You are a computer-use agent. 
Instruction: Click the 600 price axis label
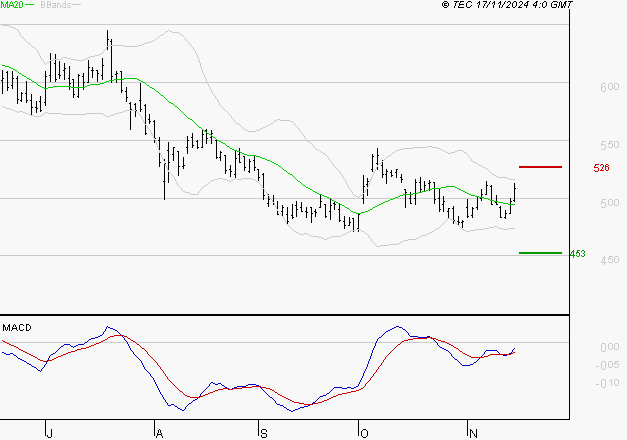(610, 87)
